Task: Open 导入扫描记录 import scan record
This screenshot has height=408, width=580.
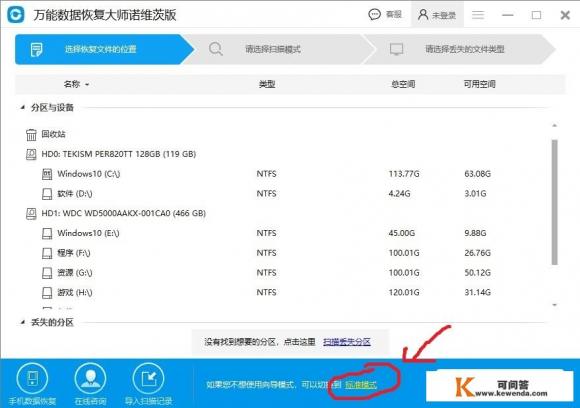Action: coord(148,384)
